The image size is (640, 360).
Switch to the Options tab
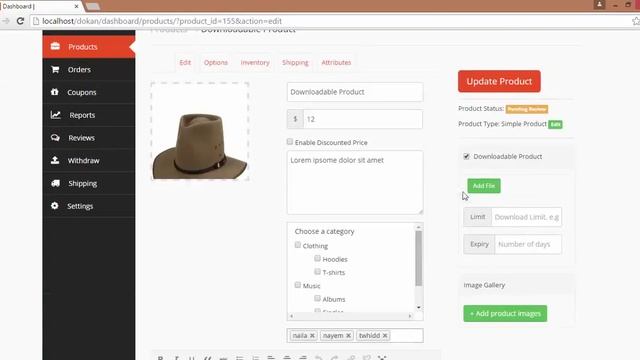216,62
